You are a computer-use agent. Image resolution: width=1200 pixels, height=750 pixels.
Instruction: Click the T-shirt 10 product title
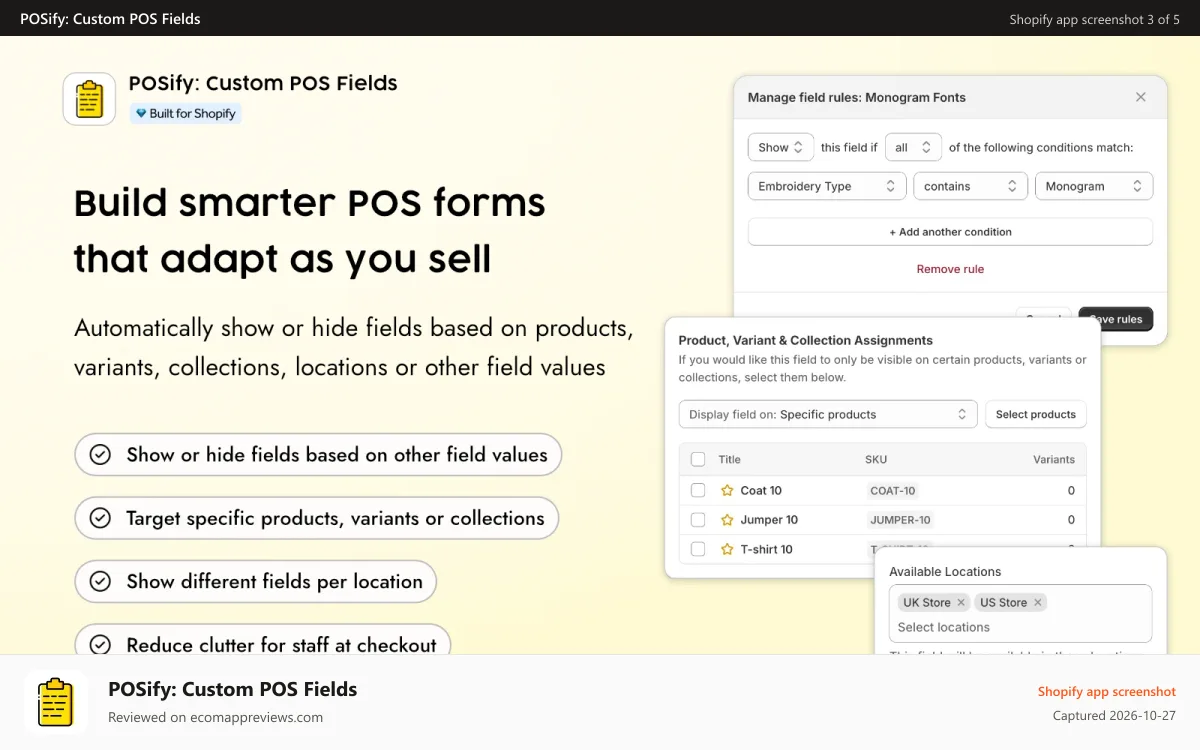(x=767, y=549)
